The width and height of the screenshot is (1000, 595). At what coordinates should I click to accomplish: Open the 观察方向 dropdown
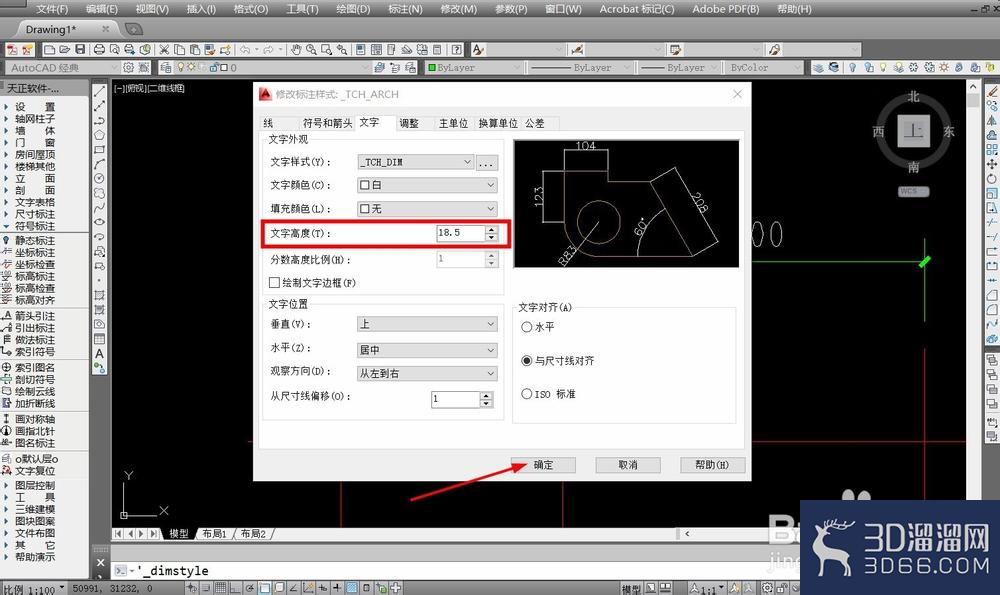[x=427, y=373]
